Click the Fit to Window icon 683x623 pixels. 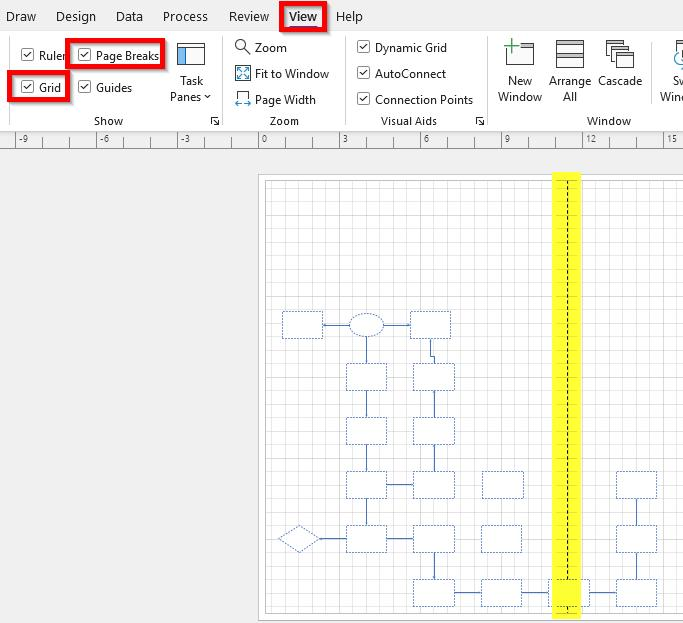(x=243, y=73)
